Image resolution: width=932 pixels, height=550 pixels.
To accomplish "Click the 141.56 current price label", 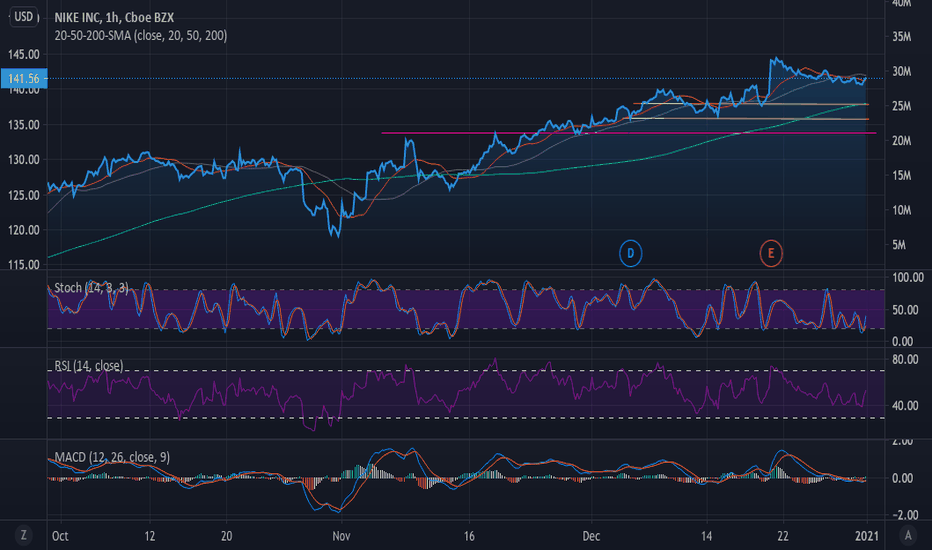I will tap(24, 78).
